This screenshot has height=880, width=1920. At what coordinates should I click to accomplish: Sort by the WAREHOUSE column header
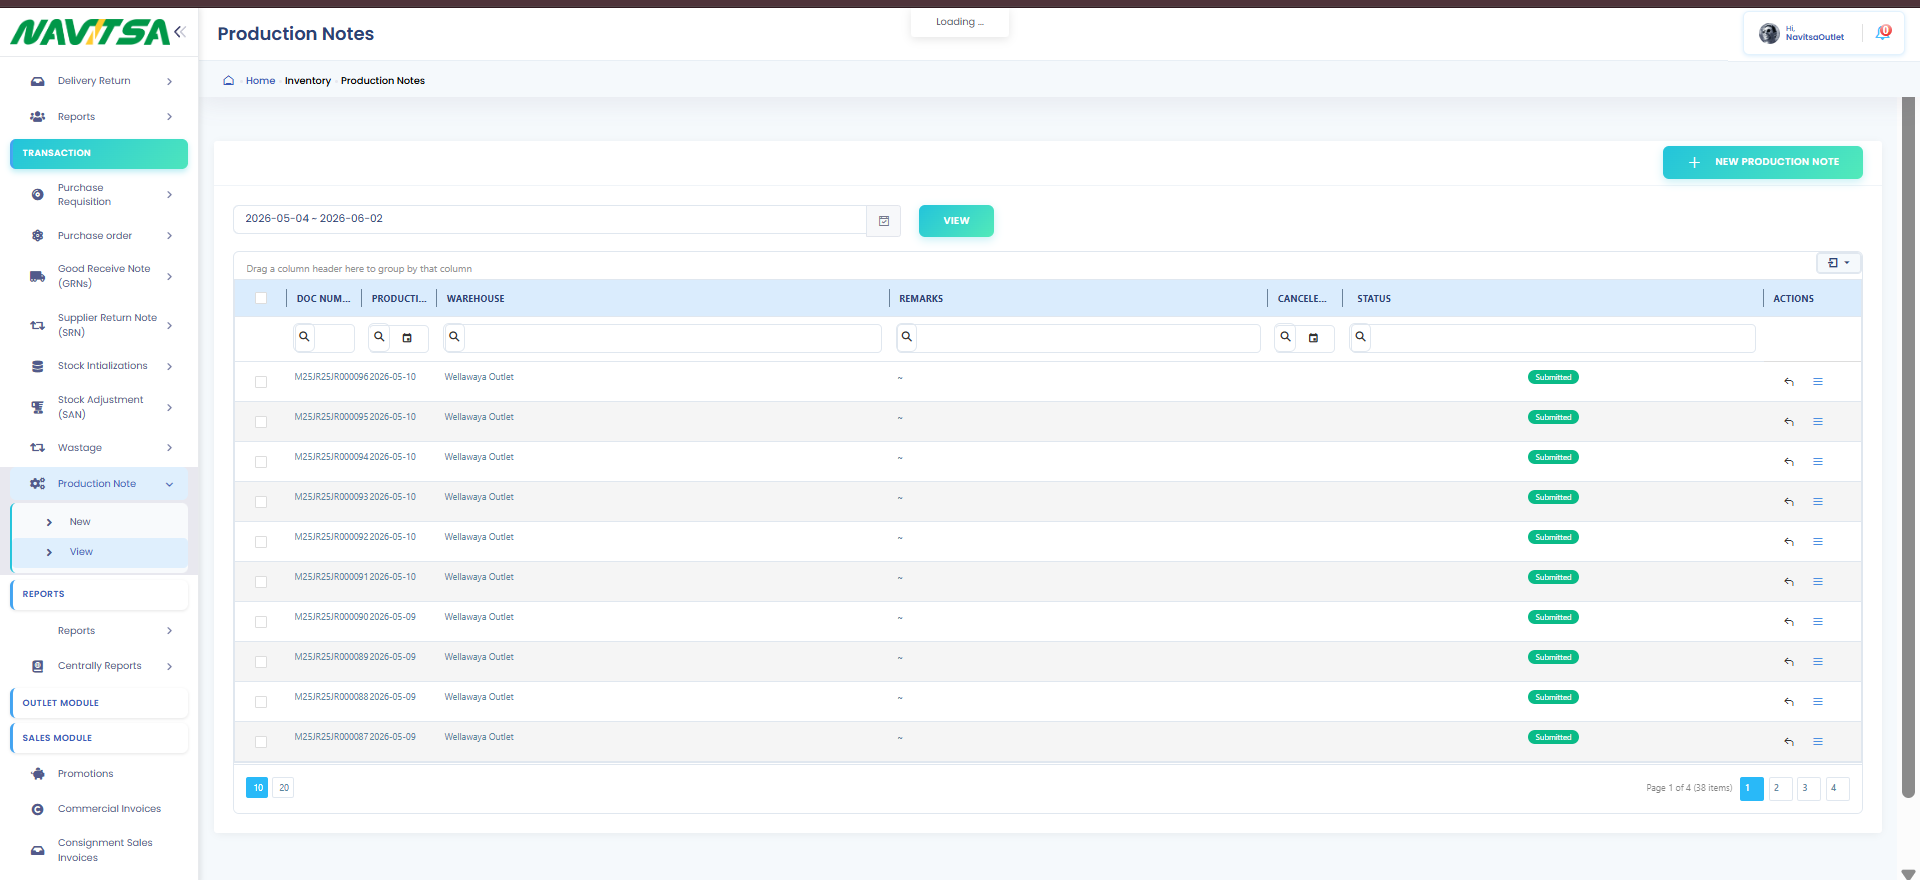(x=476, y=299)
